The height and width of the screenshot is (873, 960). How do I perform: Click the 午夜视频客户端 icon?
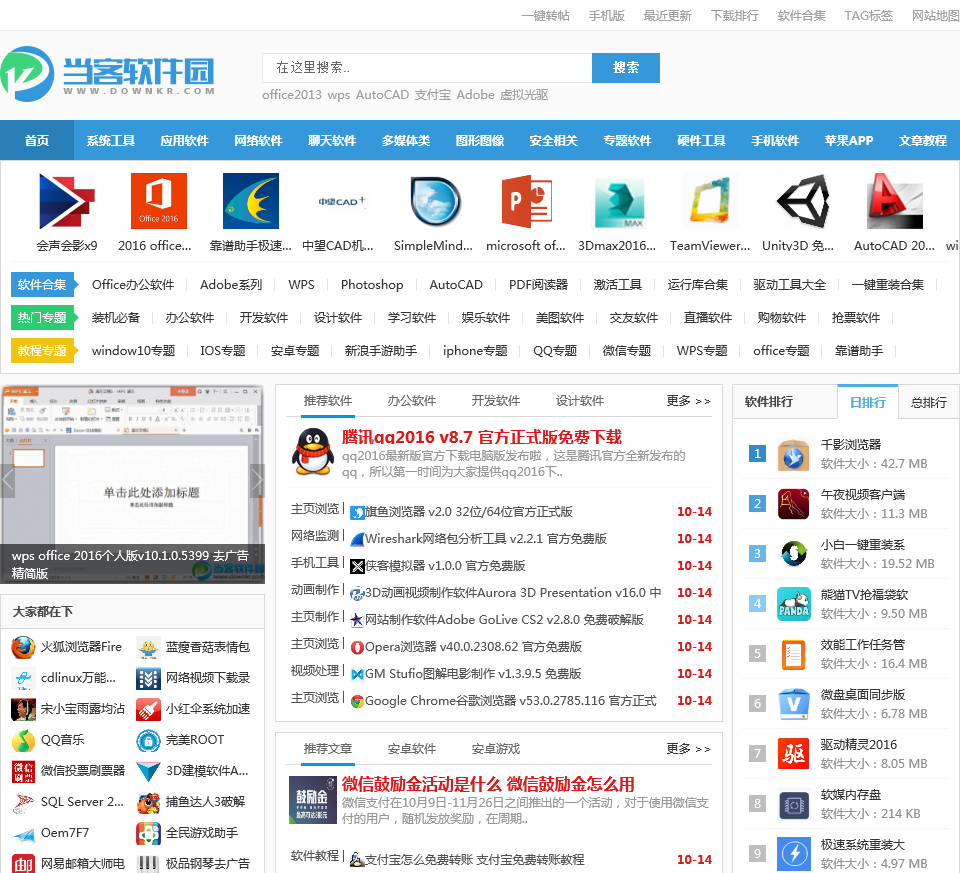[793, 504]
